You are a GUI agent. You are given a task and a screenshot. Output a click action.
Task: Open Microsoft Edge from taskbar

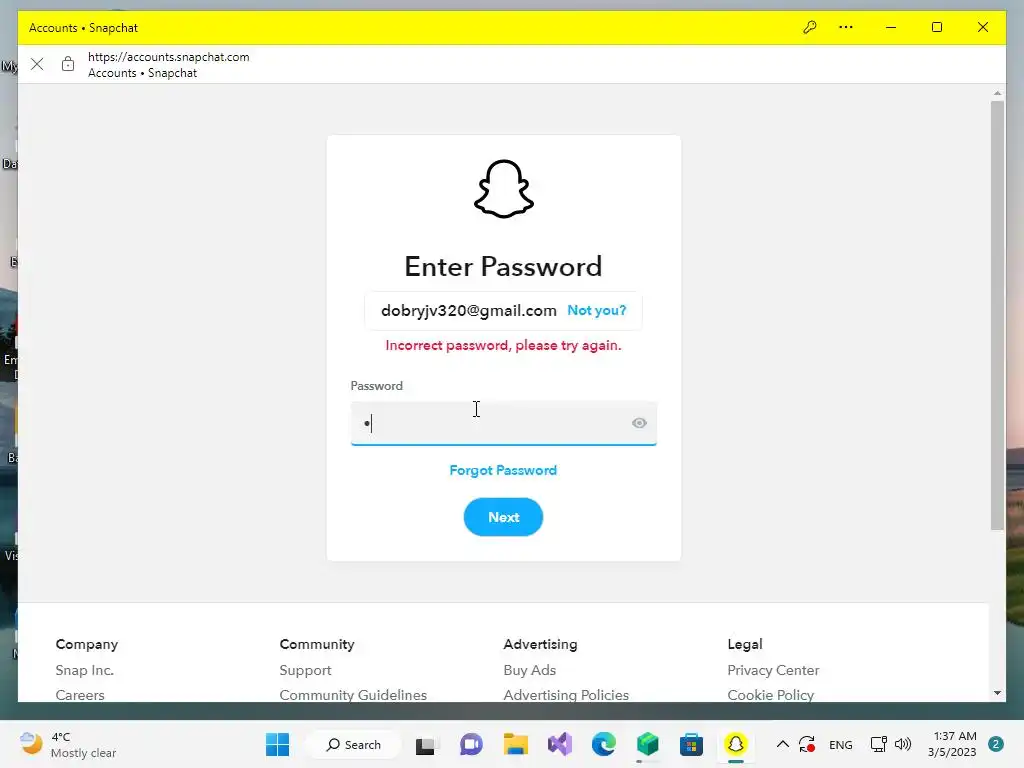tap(603, 744)
